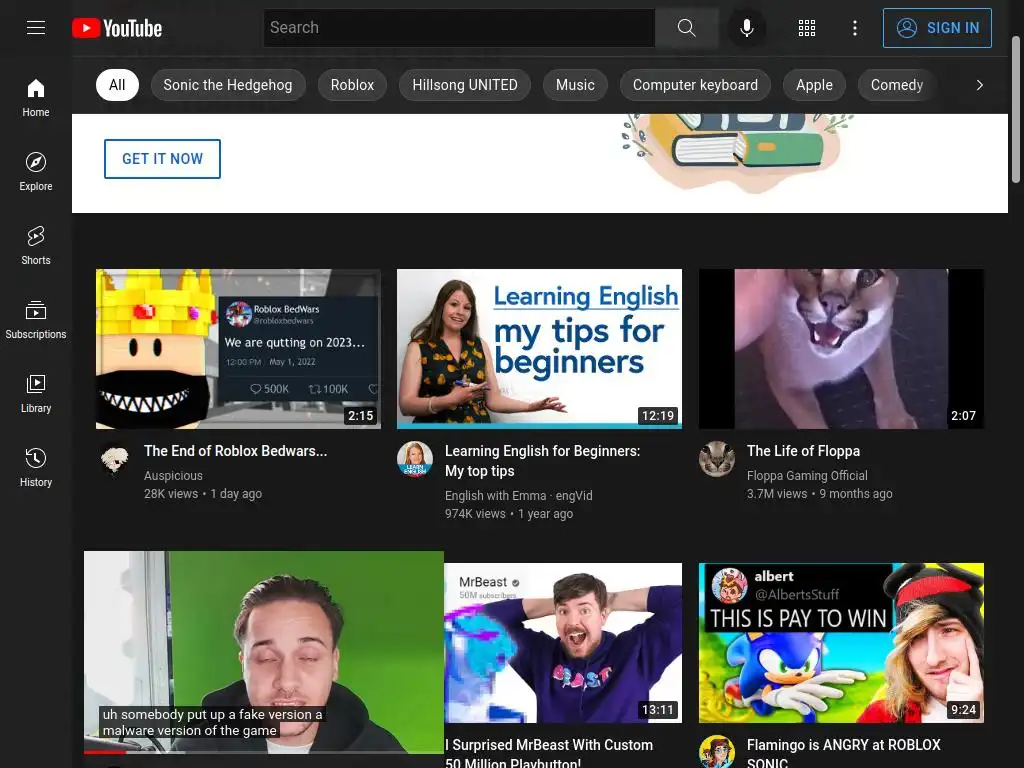Screen dimensions: 1024x768
Task: Open the green-screen malware video preview
Action: (x=264, y=652)
